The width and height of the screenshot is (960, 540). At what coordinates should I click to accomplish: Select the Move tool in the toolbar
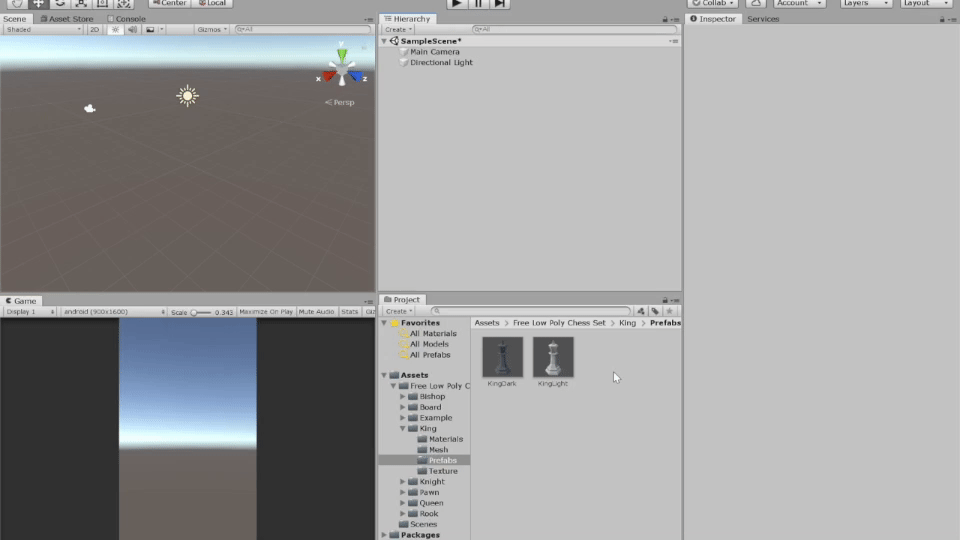38,4
